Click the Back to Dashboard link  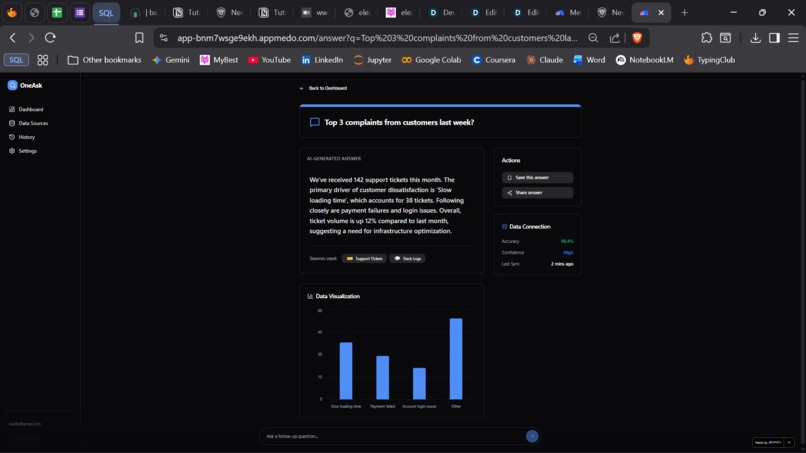[323, 88]
